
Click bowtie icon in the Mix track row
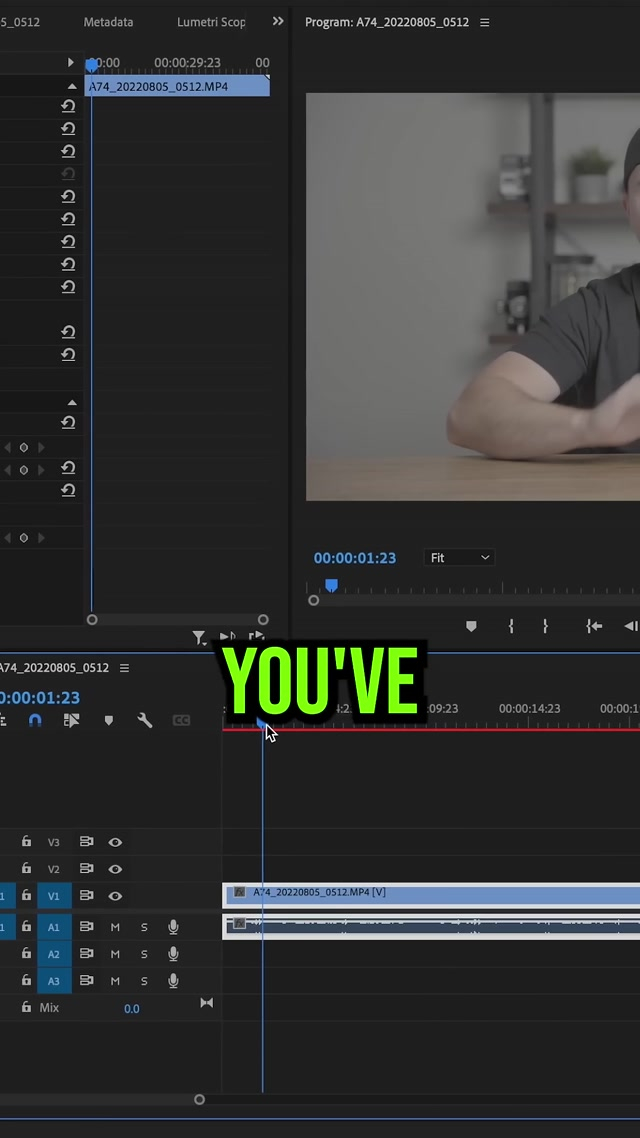(x=207, y=1003)
